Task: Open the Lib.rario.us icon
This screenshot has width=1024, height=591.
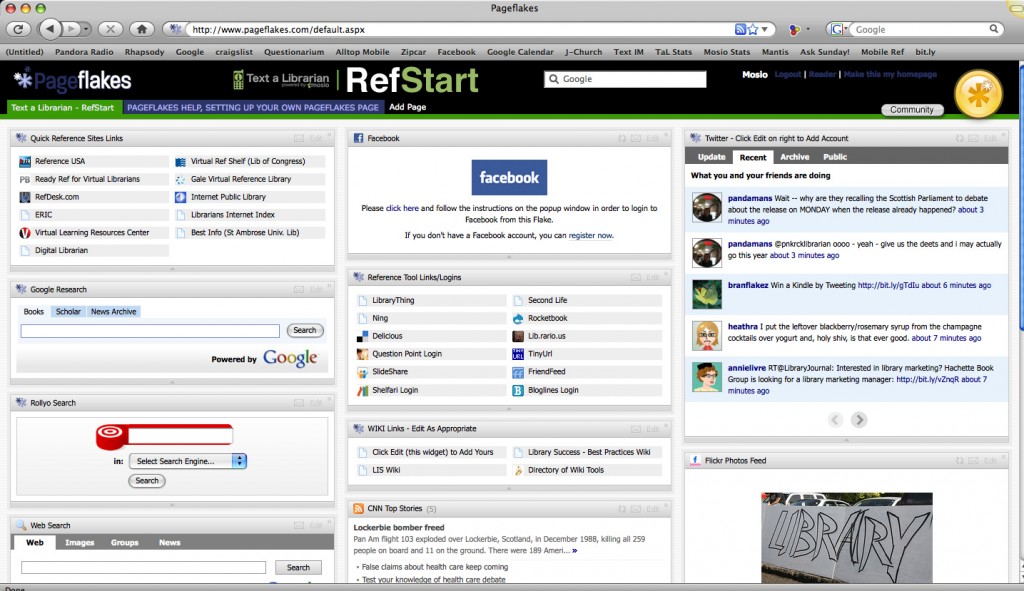Action: pyautogui.click(x=518, y=336)
